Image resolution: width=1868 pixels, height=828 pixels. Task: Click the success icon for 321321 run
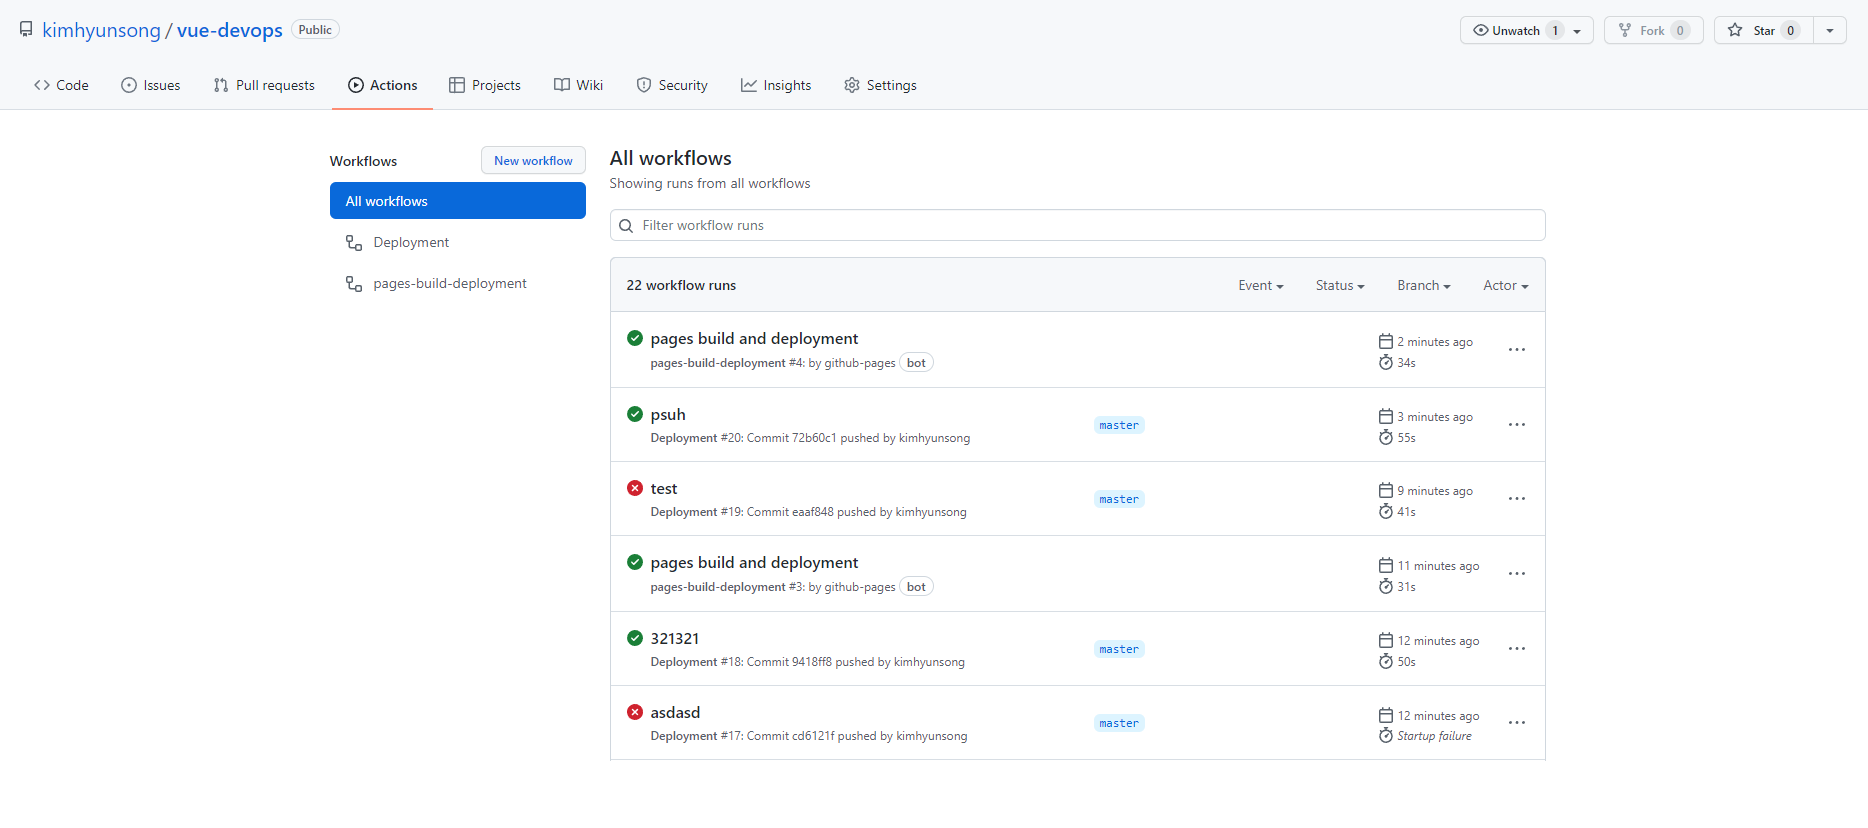click(x=635, y=638)
